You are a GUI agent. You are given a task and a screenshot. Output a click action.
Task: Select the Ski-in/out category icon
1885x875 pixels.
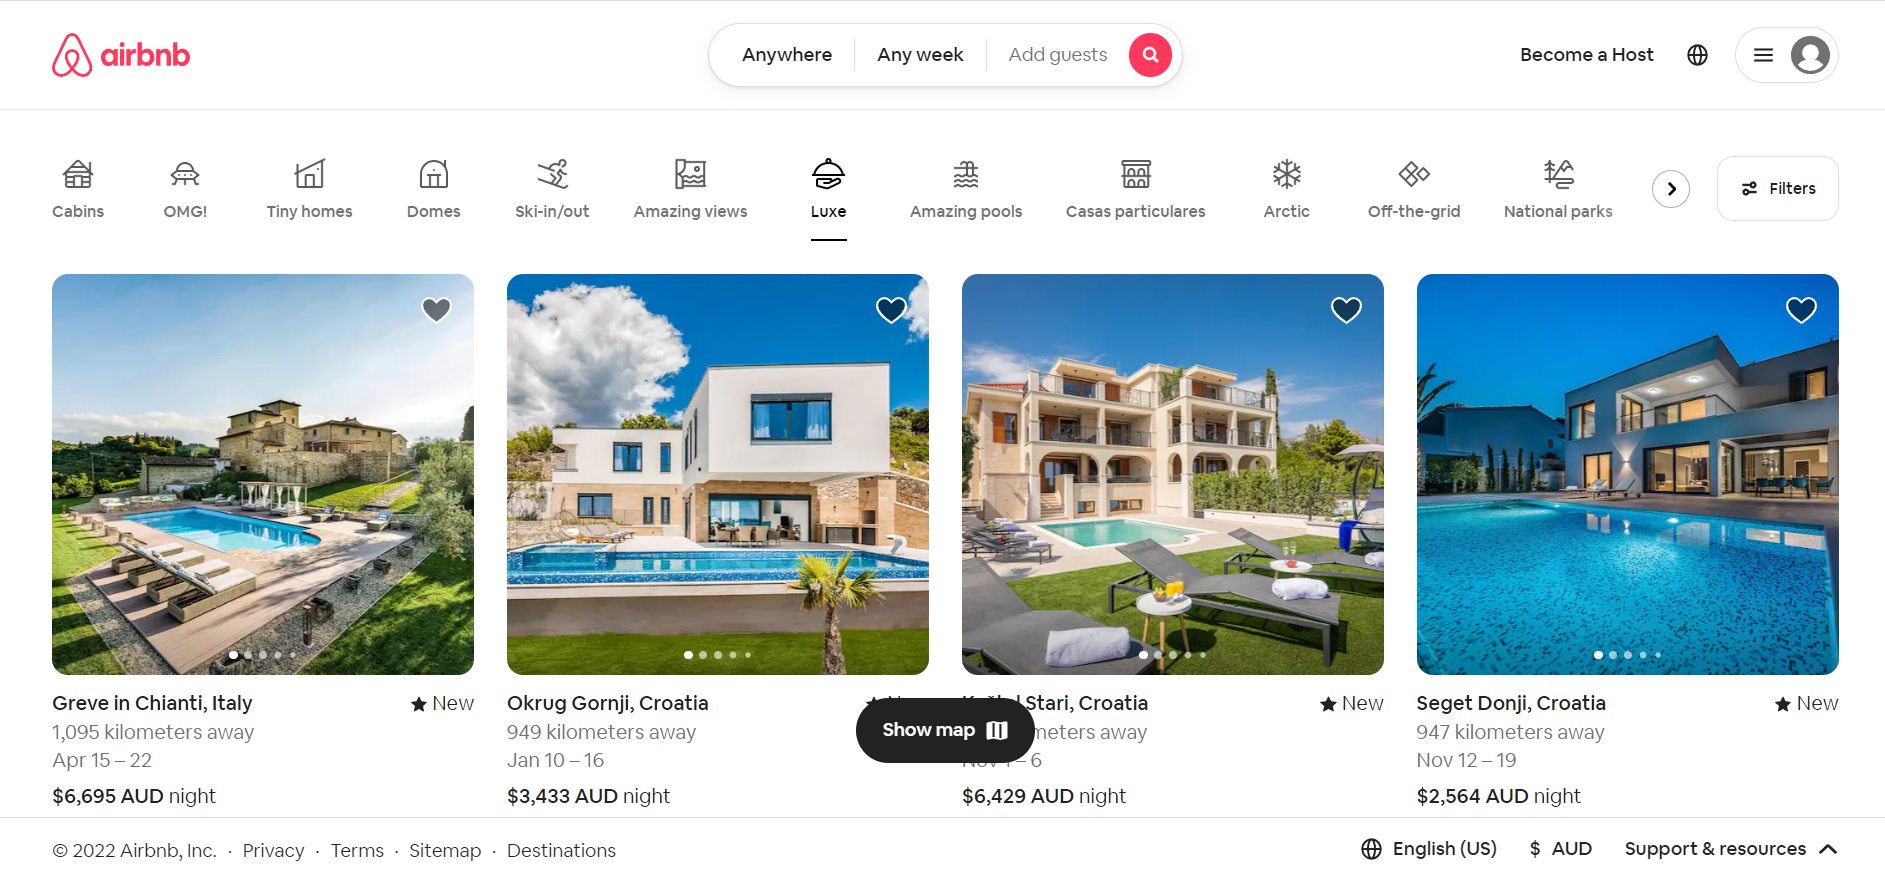click(x=552, y=175)
